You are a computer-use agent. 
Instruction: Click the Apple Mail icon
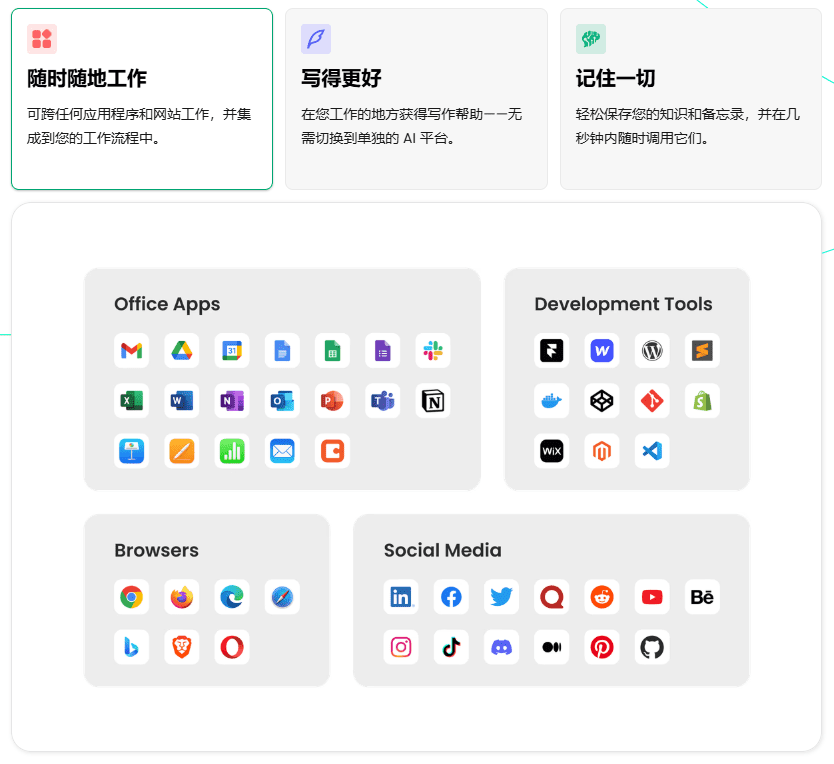282,451
